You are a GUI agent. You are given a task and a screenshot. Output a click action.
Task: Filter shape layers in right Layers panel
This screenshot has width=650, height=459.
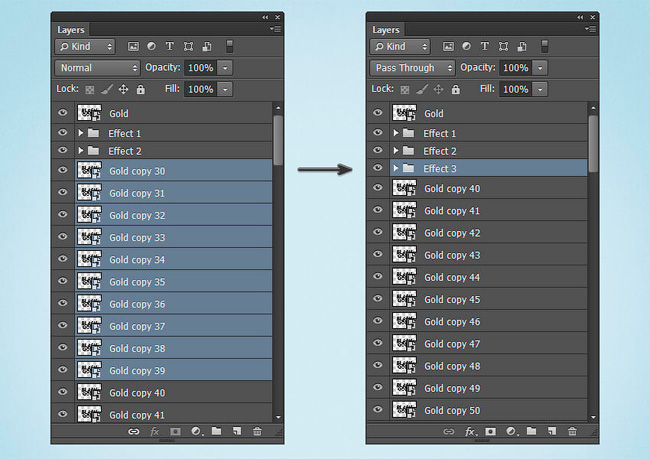tap(503, 46)
